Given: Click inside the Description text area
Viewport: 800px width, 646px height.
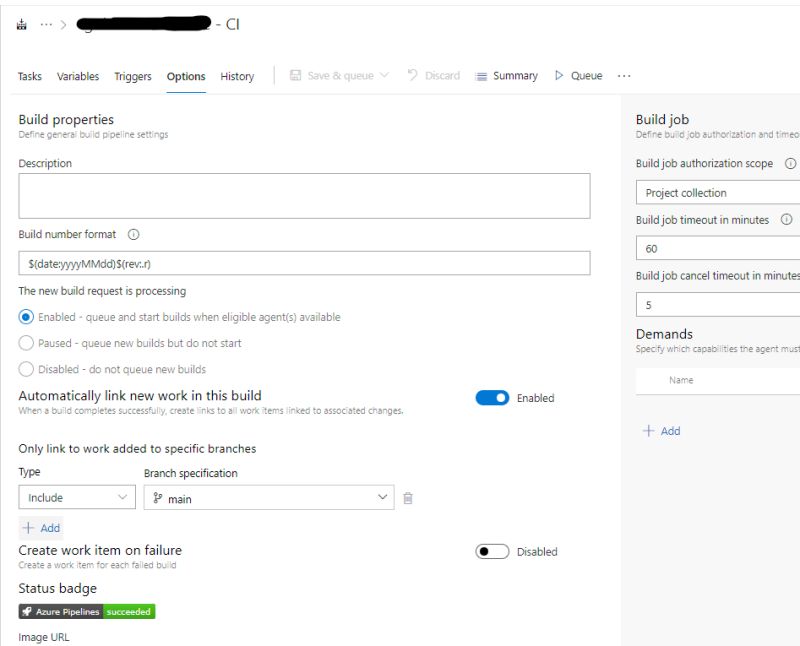Looking at the screenshot, I should coord(300,193).
